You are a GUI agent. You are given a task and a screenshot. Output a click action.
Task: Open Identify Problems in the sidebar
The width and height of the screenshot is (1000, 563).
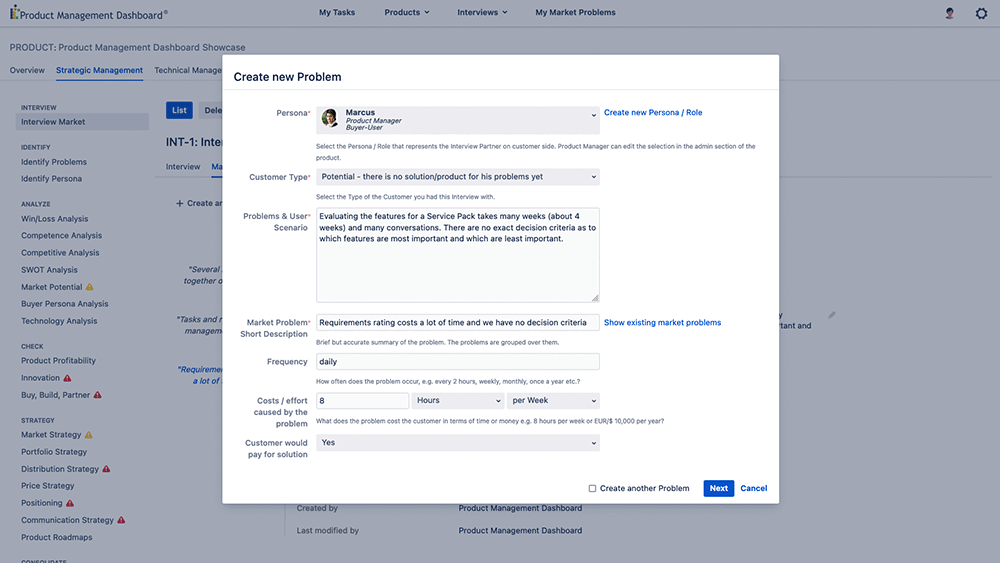click(x=54, y=162)
